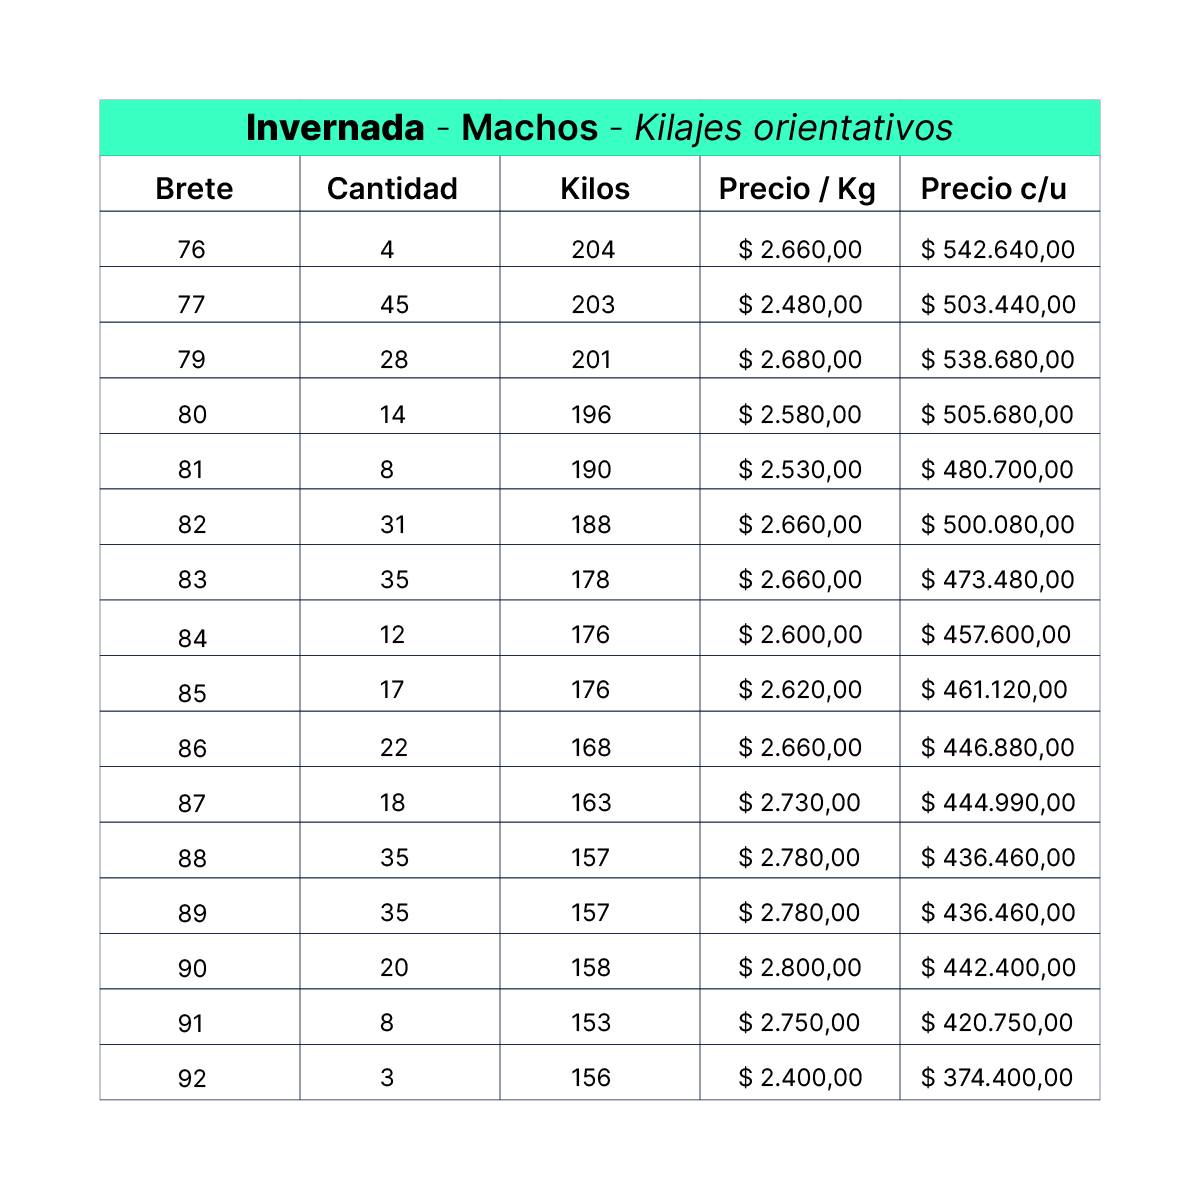Viewport: 1200px width, 1200px height.
Task: Click unit price $ 374.400,00
Action: click(997, 1077)
